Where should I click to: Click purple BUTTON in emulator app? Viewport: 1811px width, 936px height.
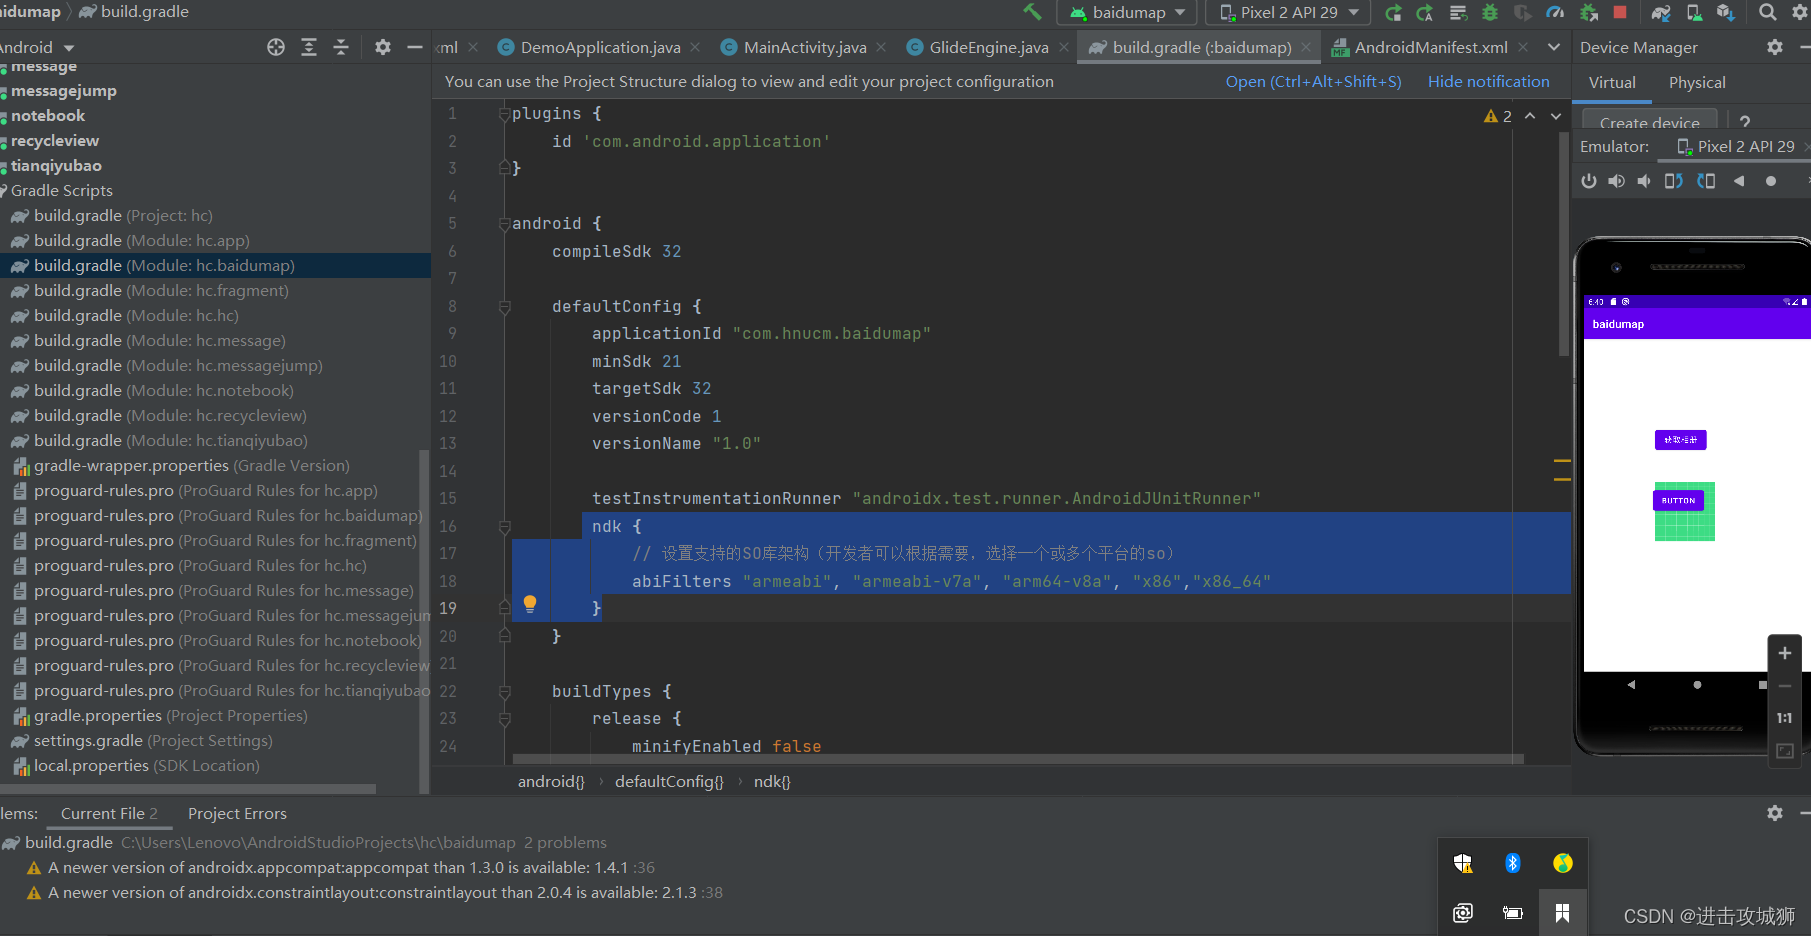pyautogui.click(x=1678, y=500)
